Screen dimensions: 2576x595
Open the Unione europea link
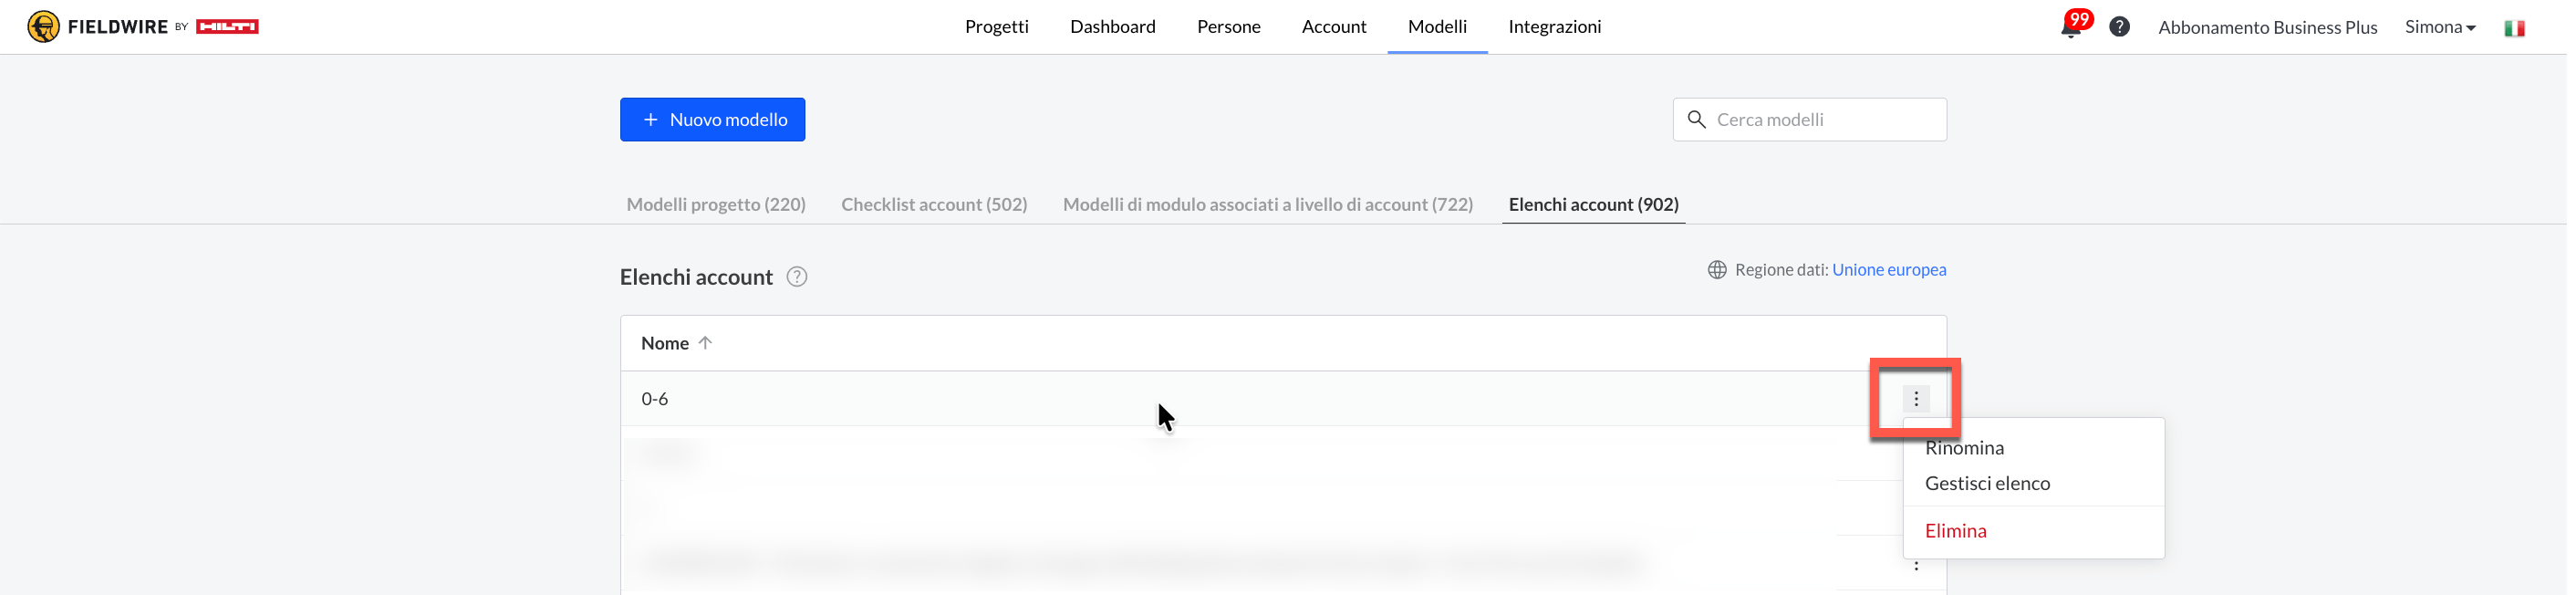pyautogui.click(x=1888, y=270)
